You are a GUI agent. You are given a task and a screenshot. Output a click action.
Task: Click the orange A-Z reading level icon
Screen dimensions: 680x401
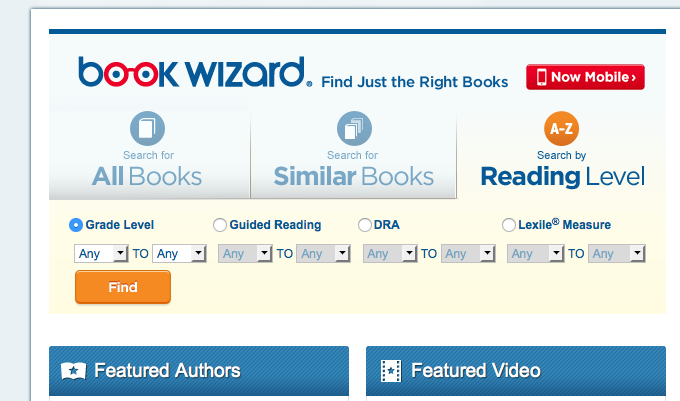561,128
